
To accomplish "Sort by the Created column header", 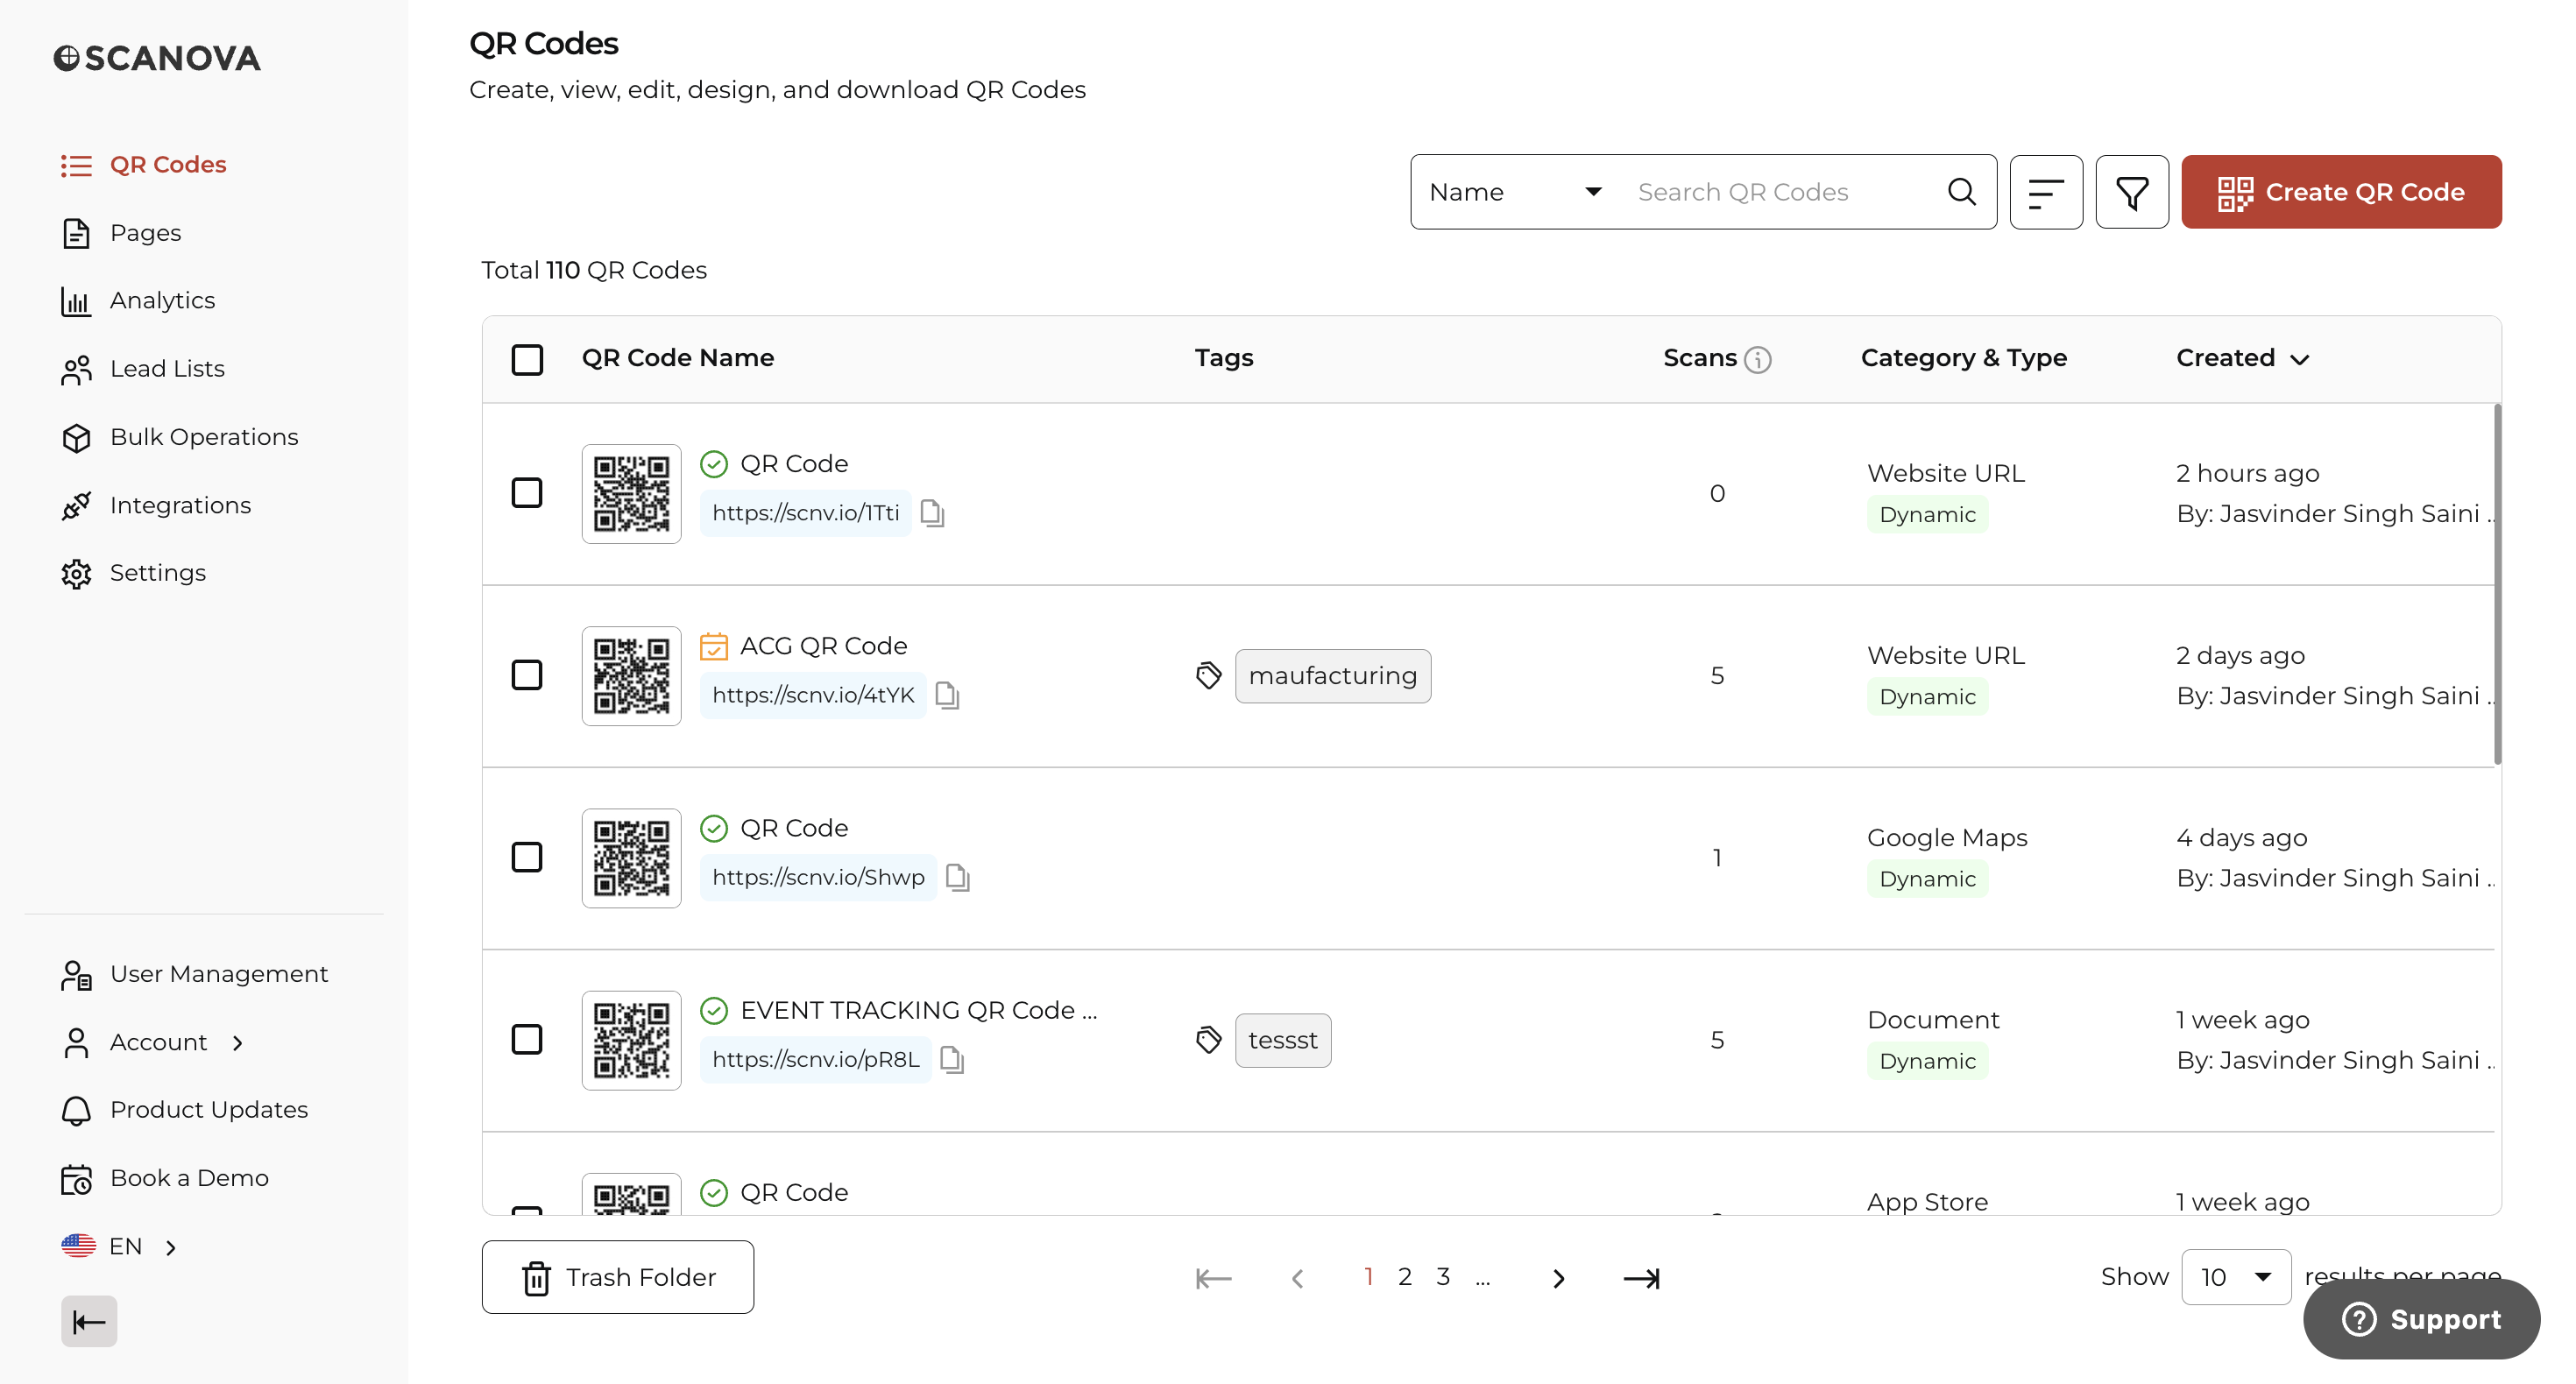I will coord(2242,358).
